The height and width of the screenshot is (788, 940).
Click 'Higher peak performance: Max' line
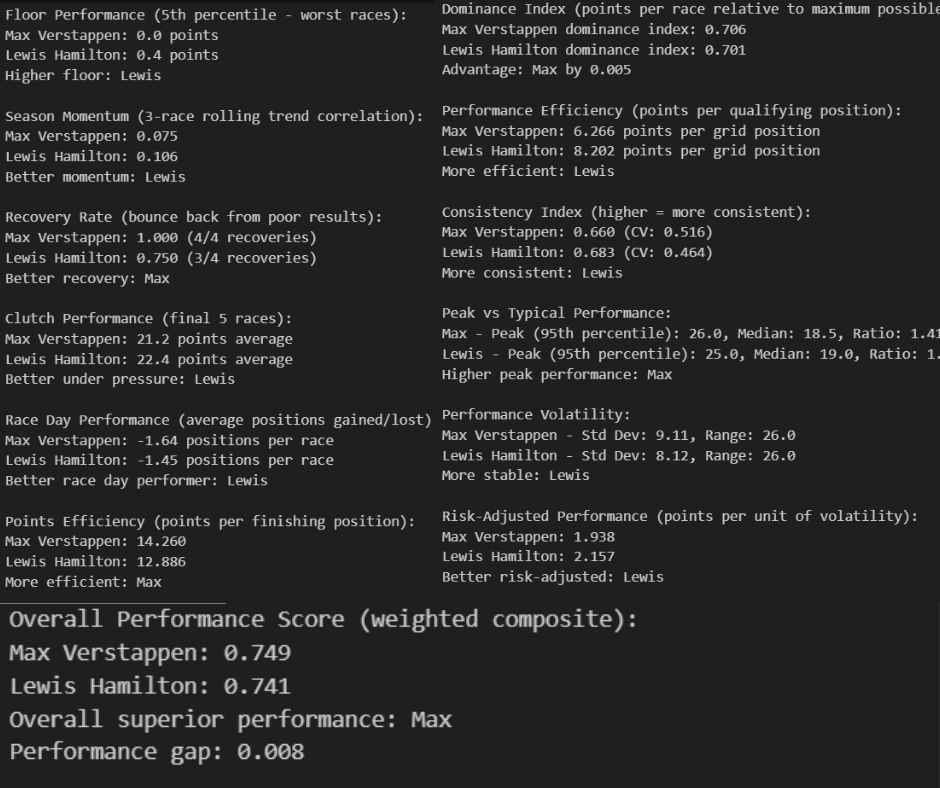pos(557,375)
